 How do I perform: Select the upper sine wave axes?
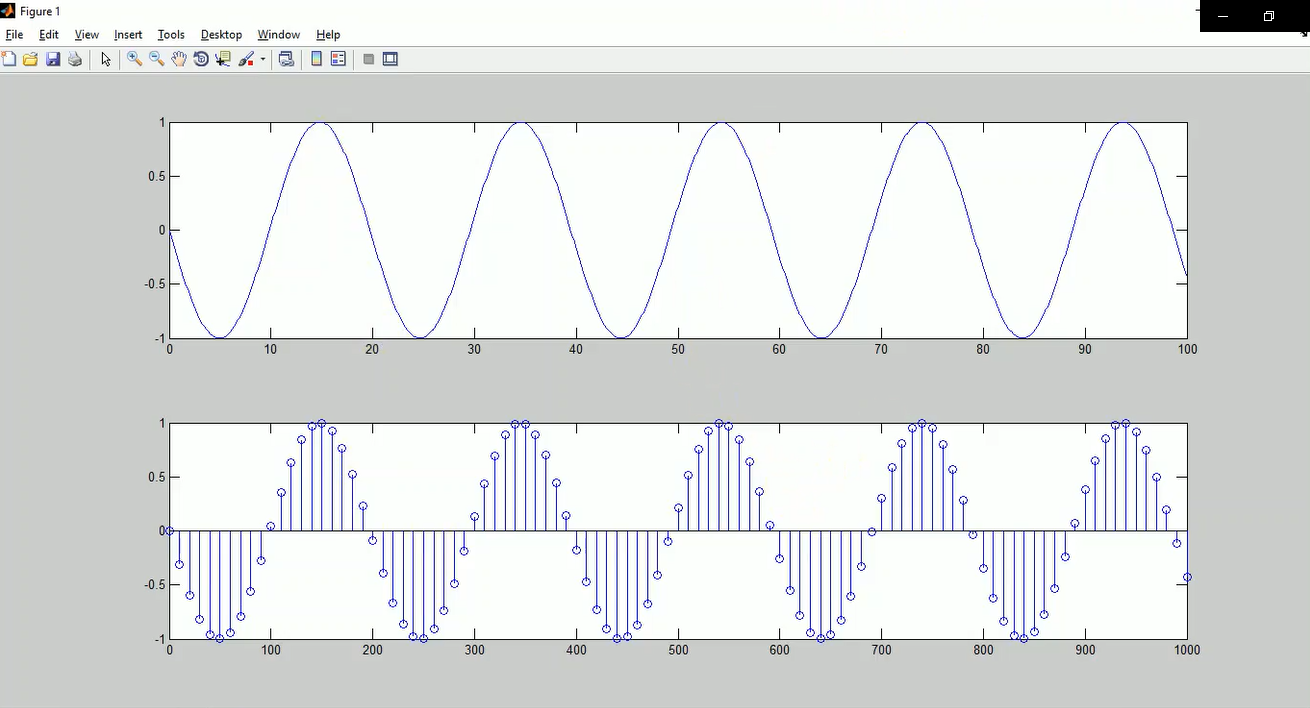[x=678, y=230]
